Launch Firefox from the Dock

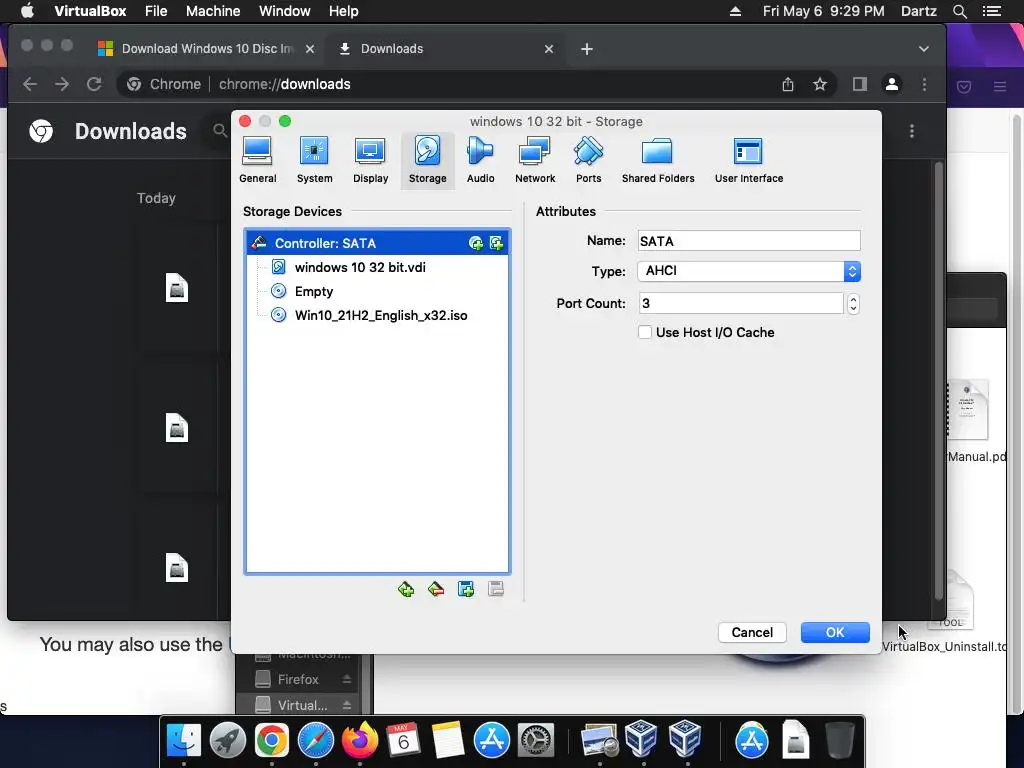[360, 741]
